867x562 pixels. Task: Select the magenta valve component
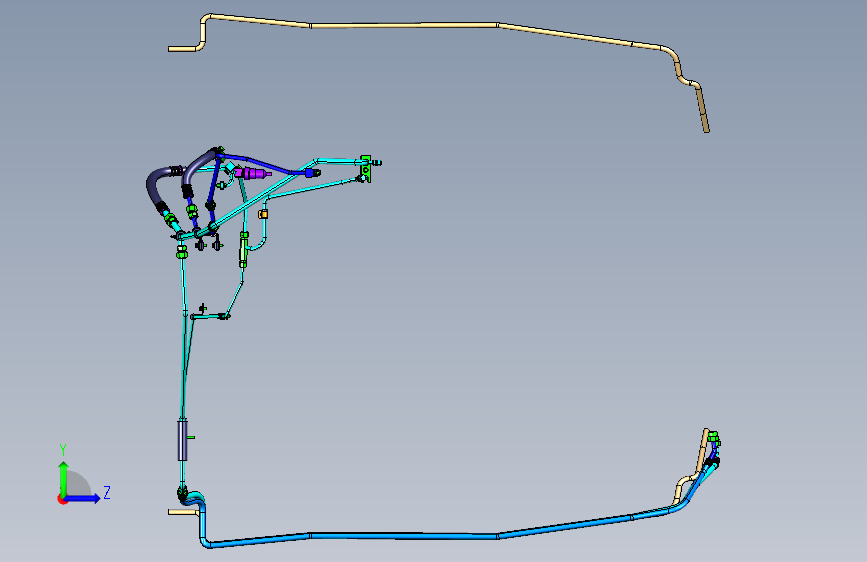252,174
